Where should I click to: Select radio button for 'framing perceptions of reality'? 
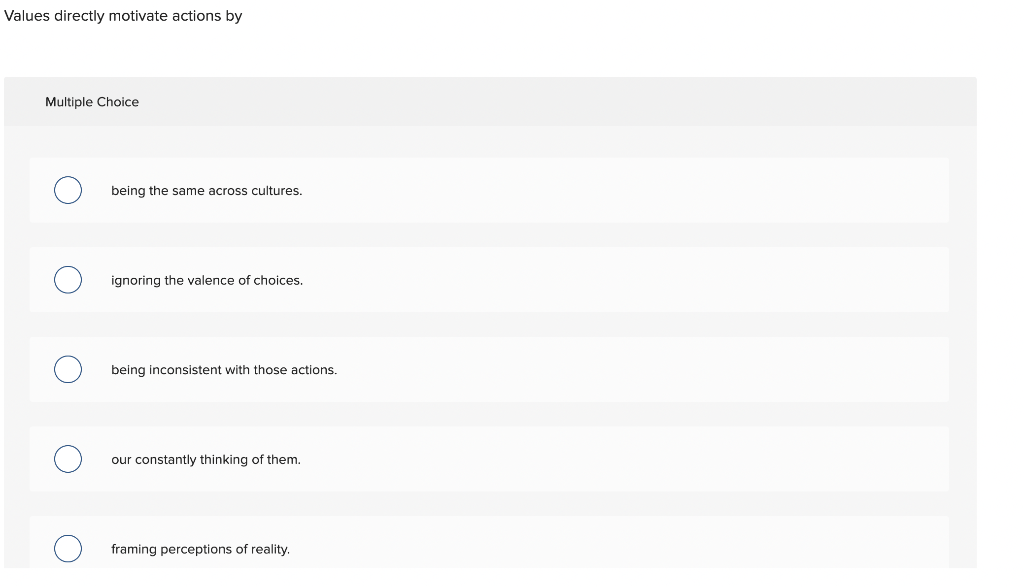[67, 548]
